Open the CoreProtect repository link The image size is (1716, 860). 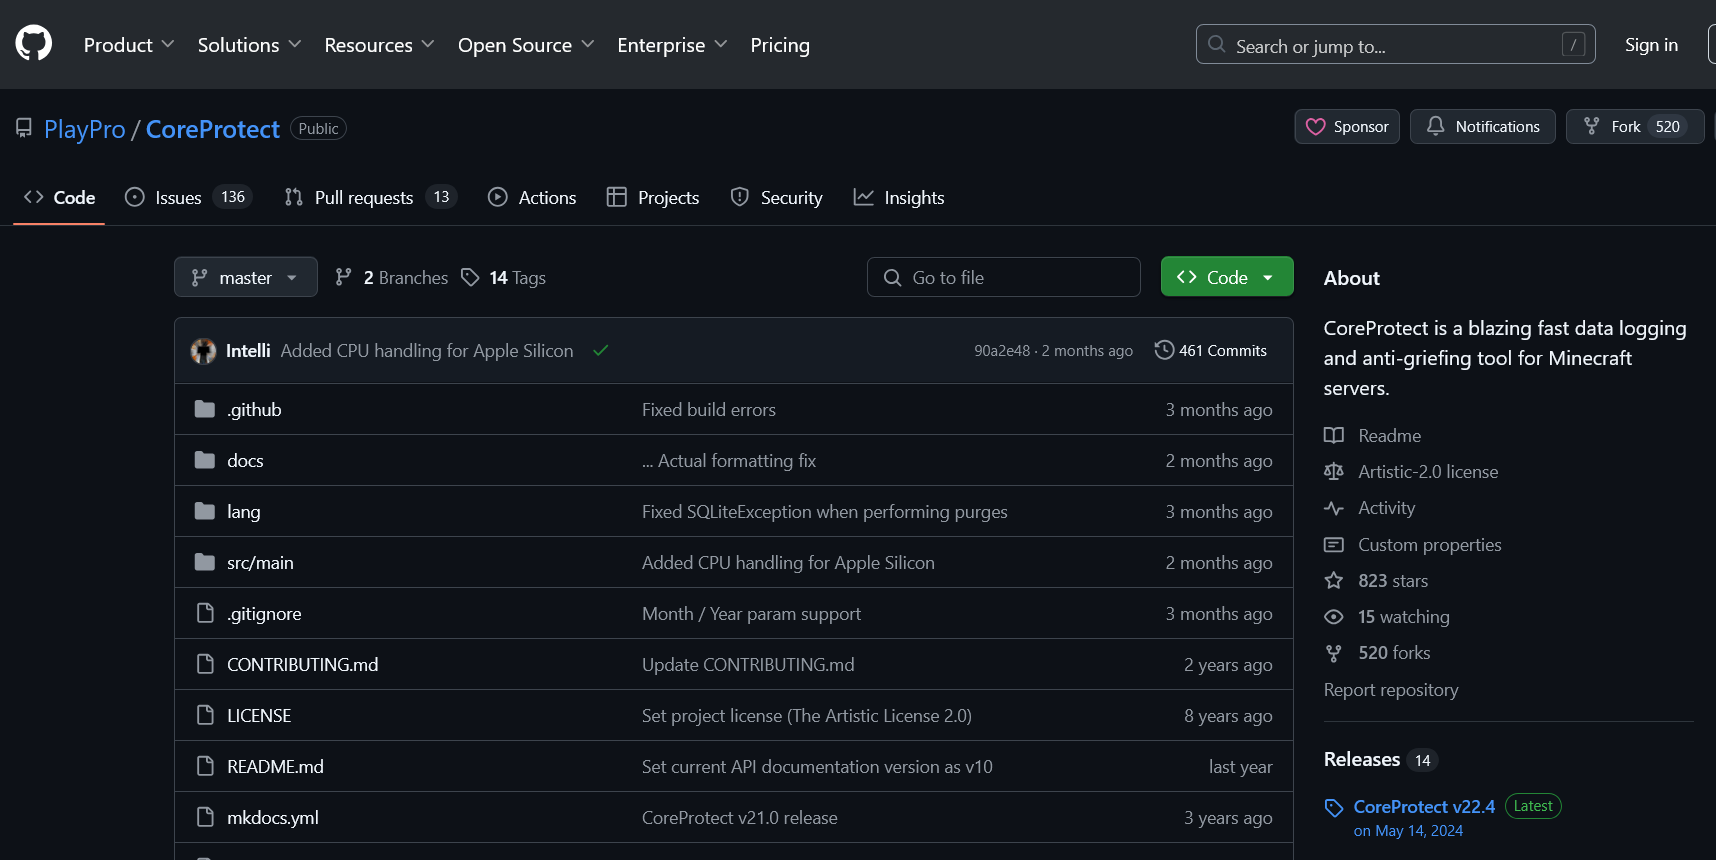click(x=213, y=129)
